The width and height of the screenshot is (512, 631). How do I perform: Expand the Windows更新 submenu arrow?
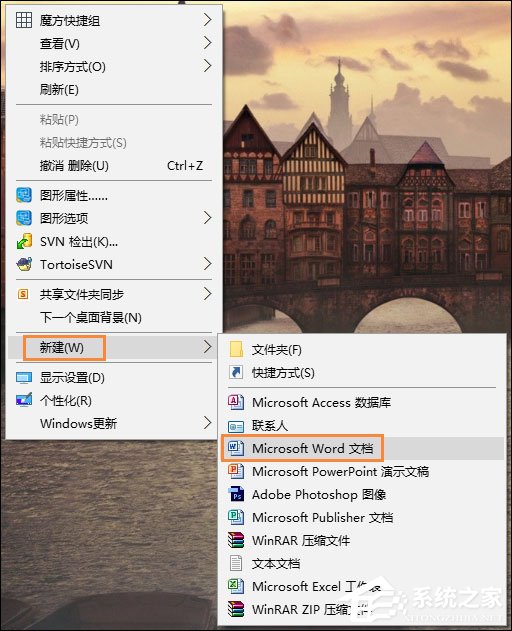tap(207, 423)
